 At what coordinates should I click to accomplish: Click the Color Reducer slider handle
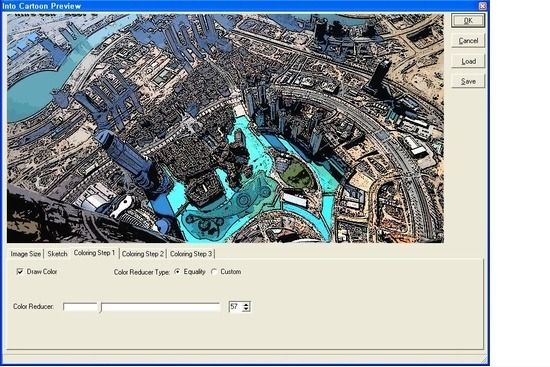coord(100,307)
